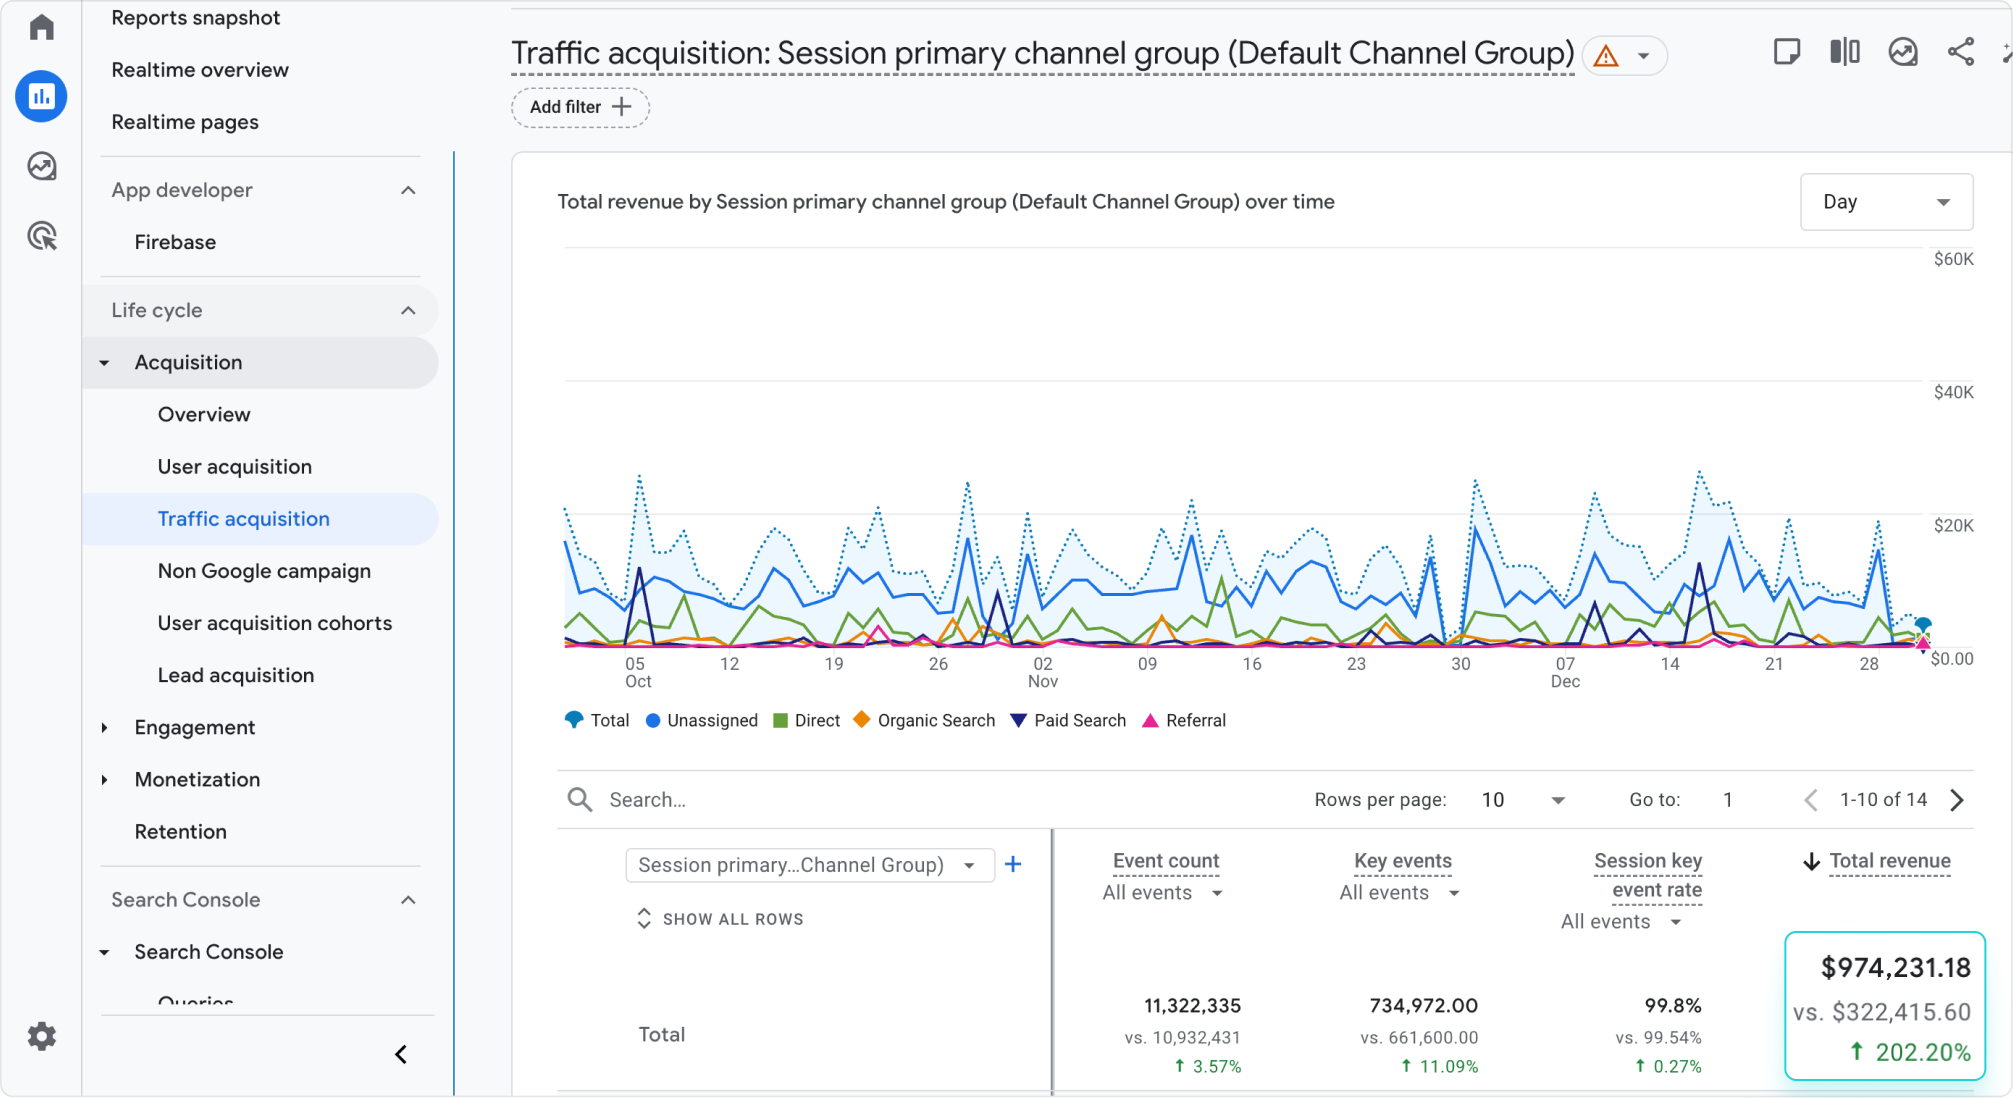Open the Realtime overview report
Image resolution: width=2013 pixels, height=1098 pixels.
199,70
